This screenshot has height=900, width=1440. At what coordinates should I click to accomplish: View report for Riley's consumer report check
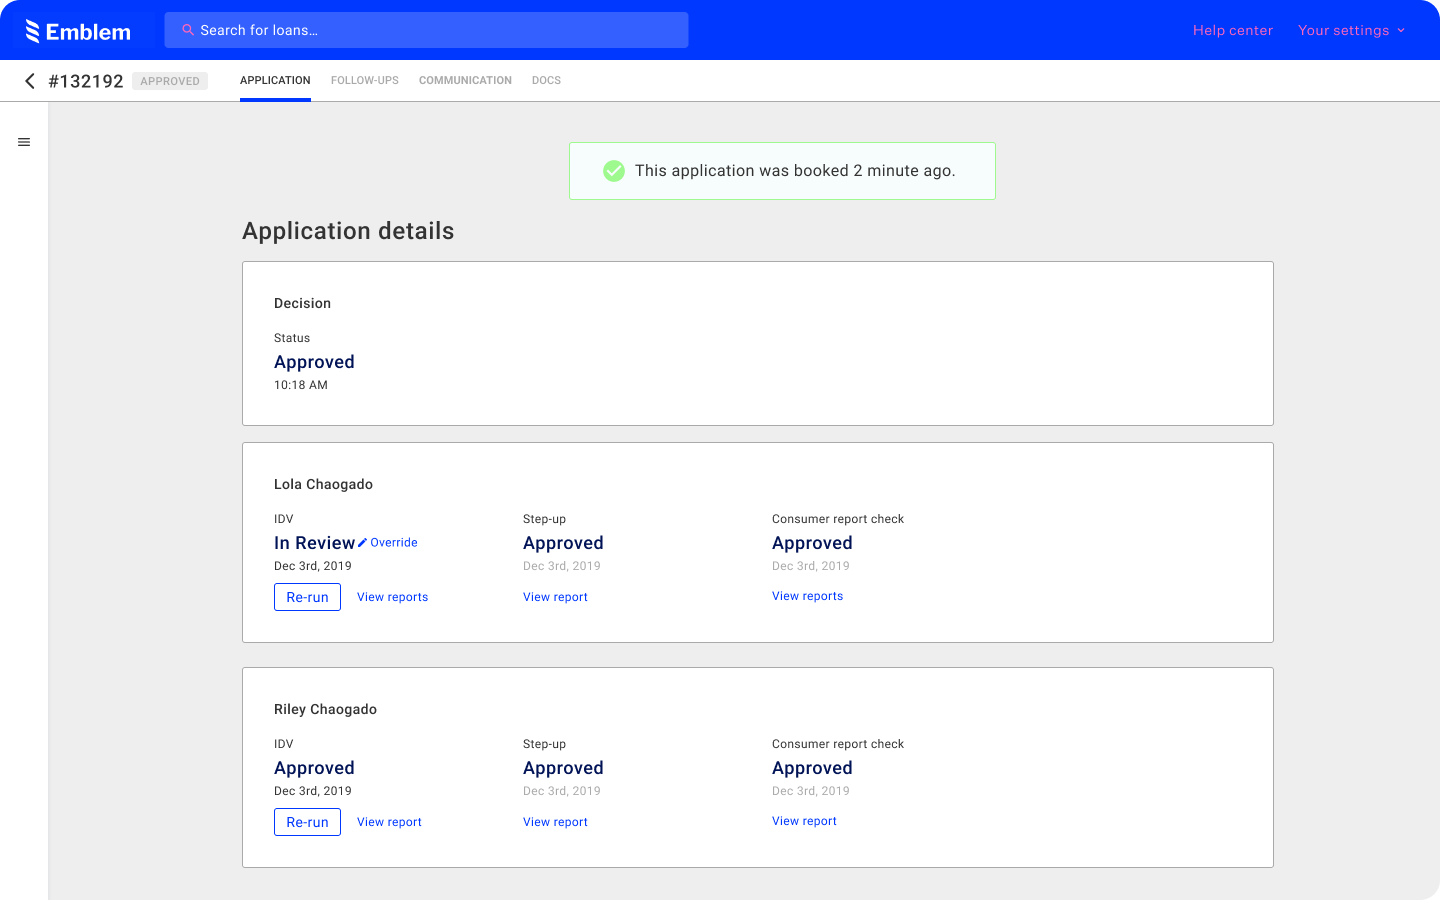click(x=804, y=821)
